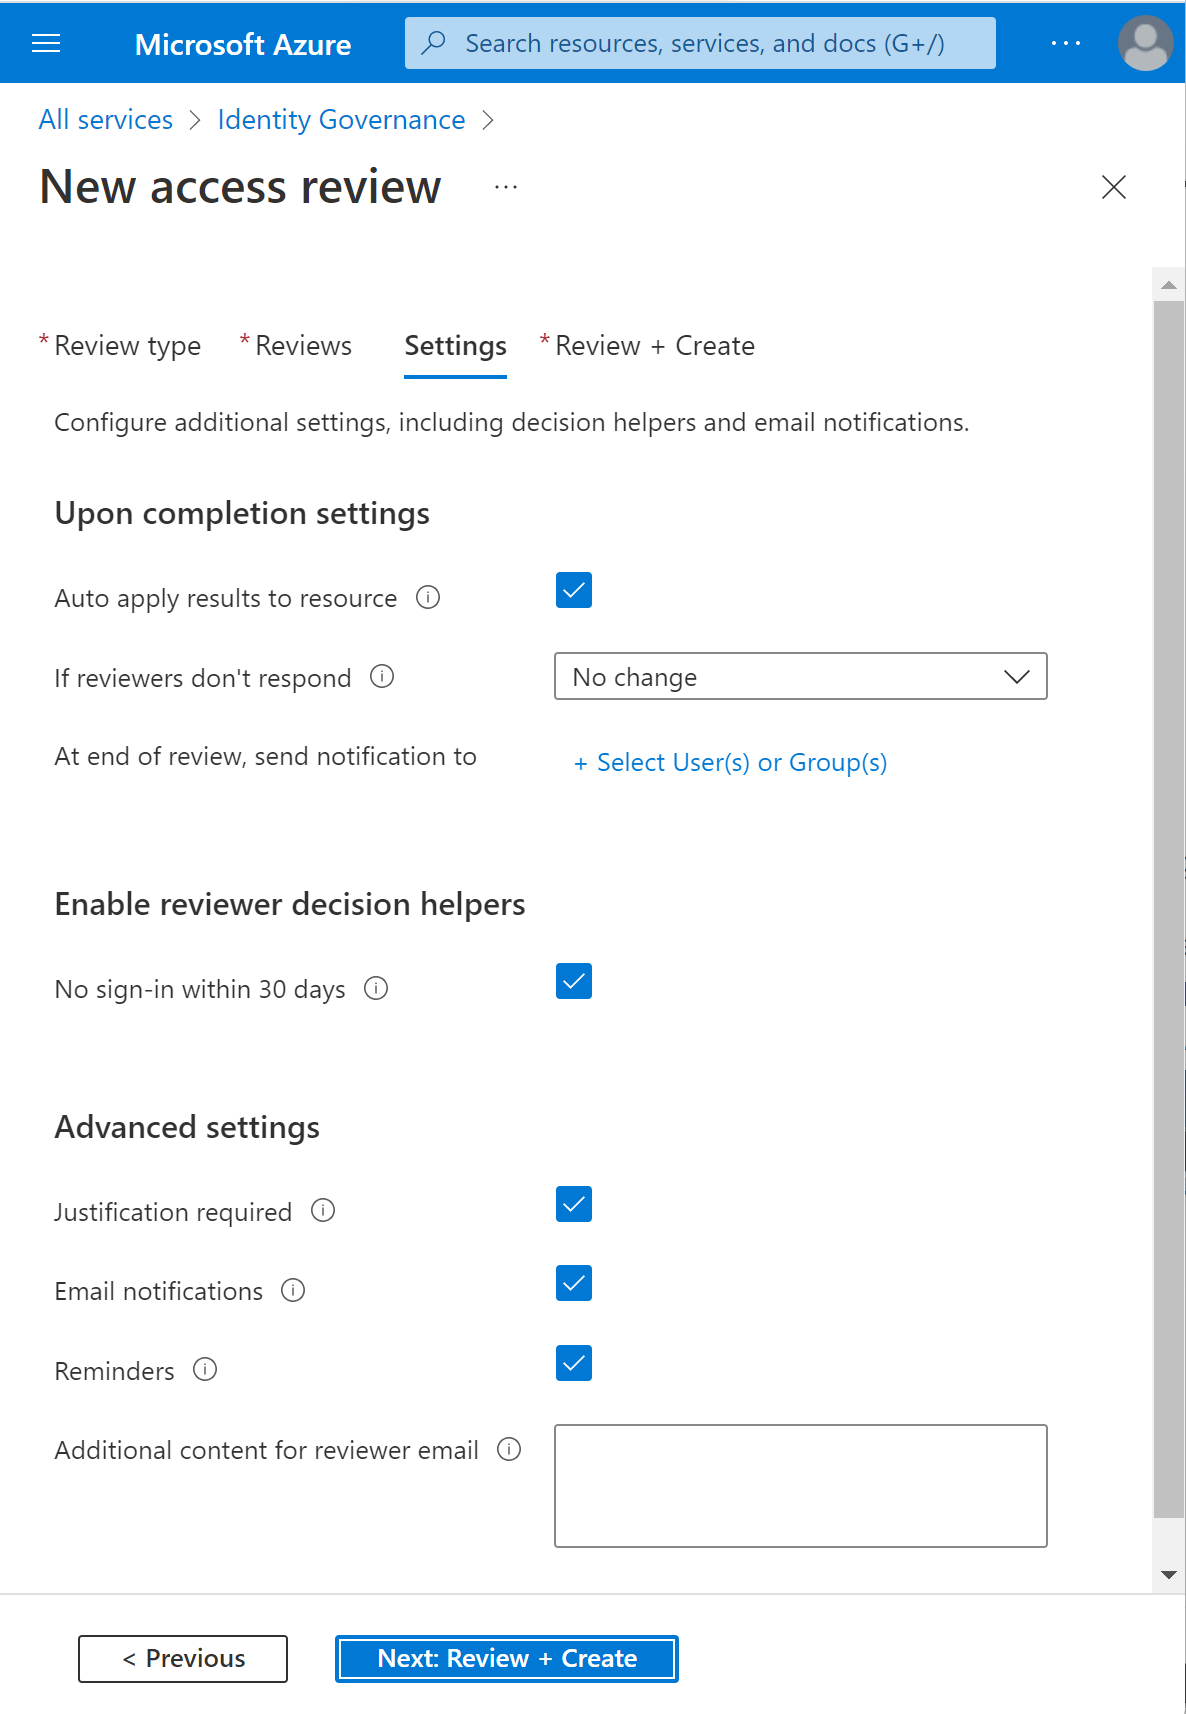Click the Advanced settings heading
The image size is (1186, 1714).
click(187, 1127)
